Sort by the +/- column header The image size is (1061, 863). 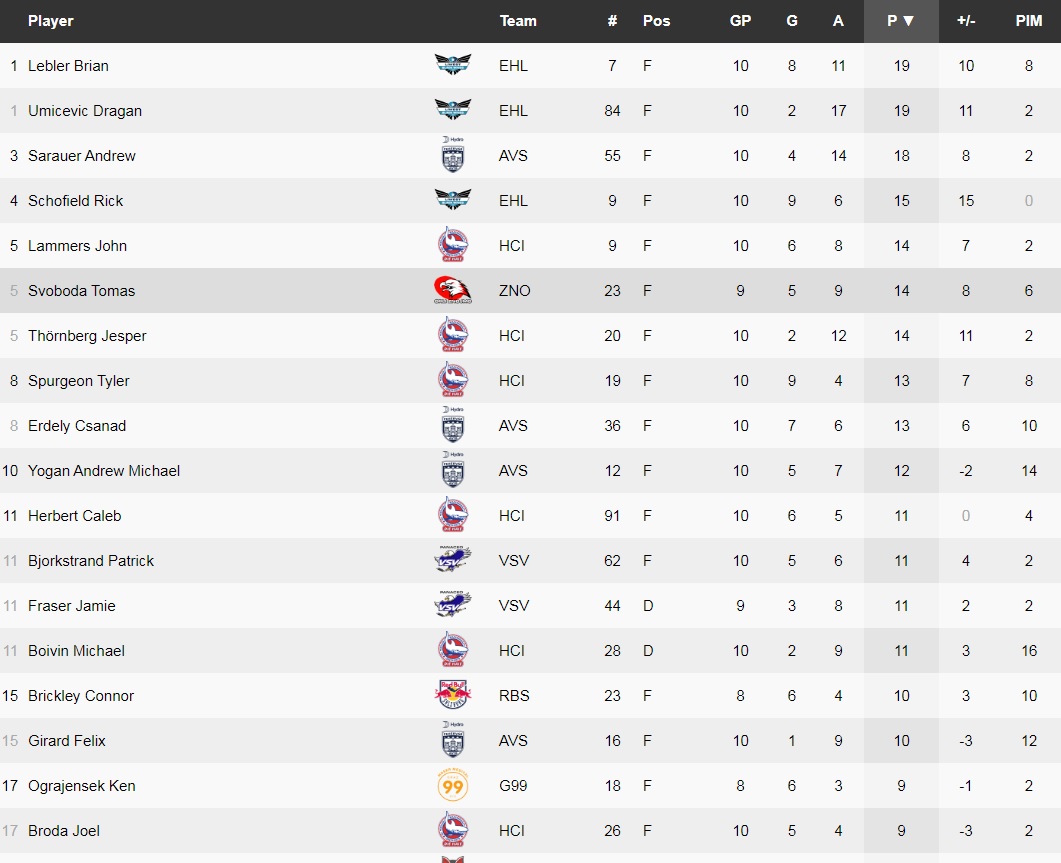[965, 21]
